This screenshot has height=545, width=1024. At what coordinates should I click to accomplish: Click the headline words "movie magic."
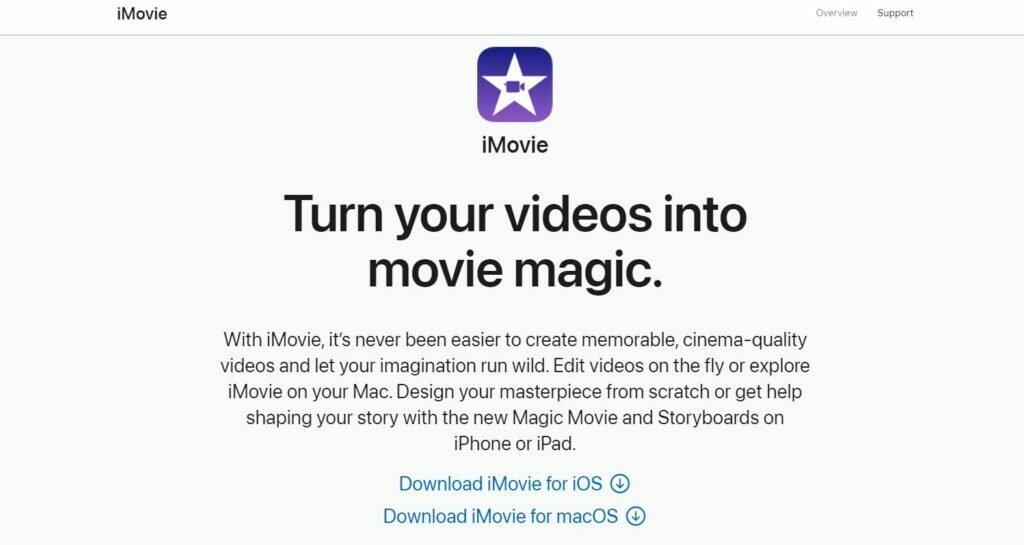coord(515,270)
